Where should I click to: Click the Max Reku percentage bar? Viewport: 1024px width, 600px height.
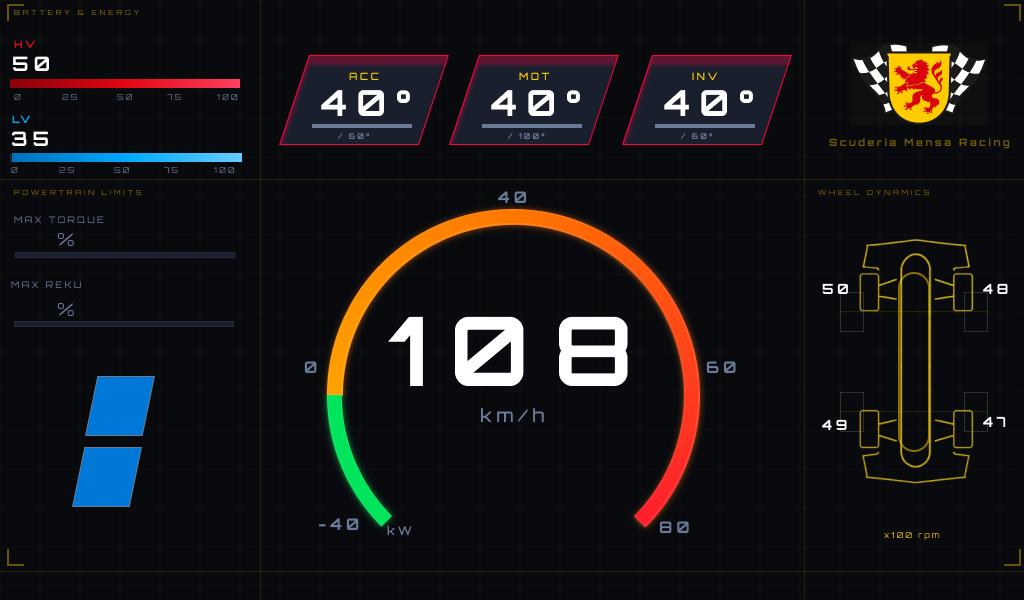124,324
